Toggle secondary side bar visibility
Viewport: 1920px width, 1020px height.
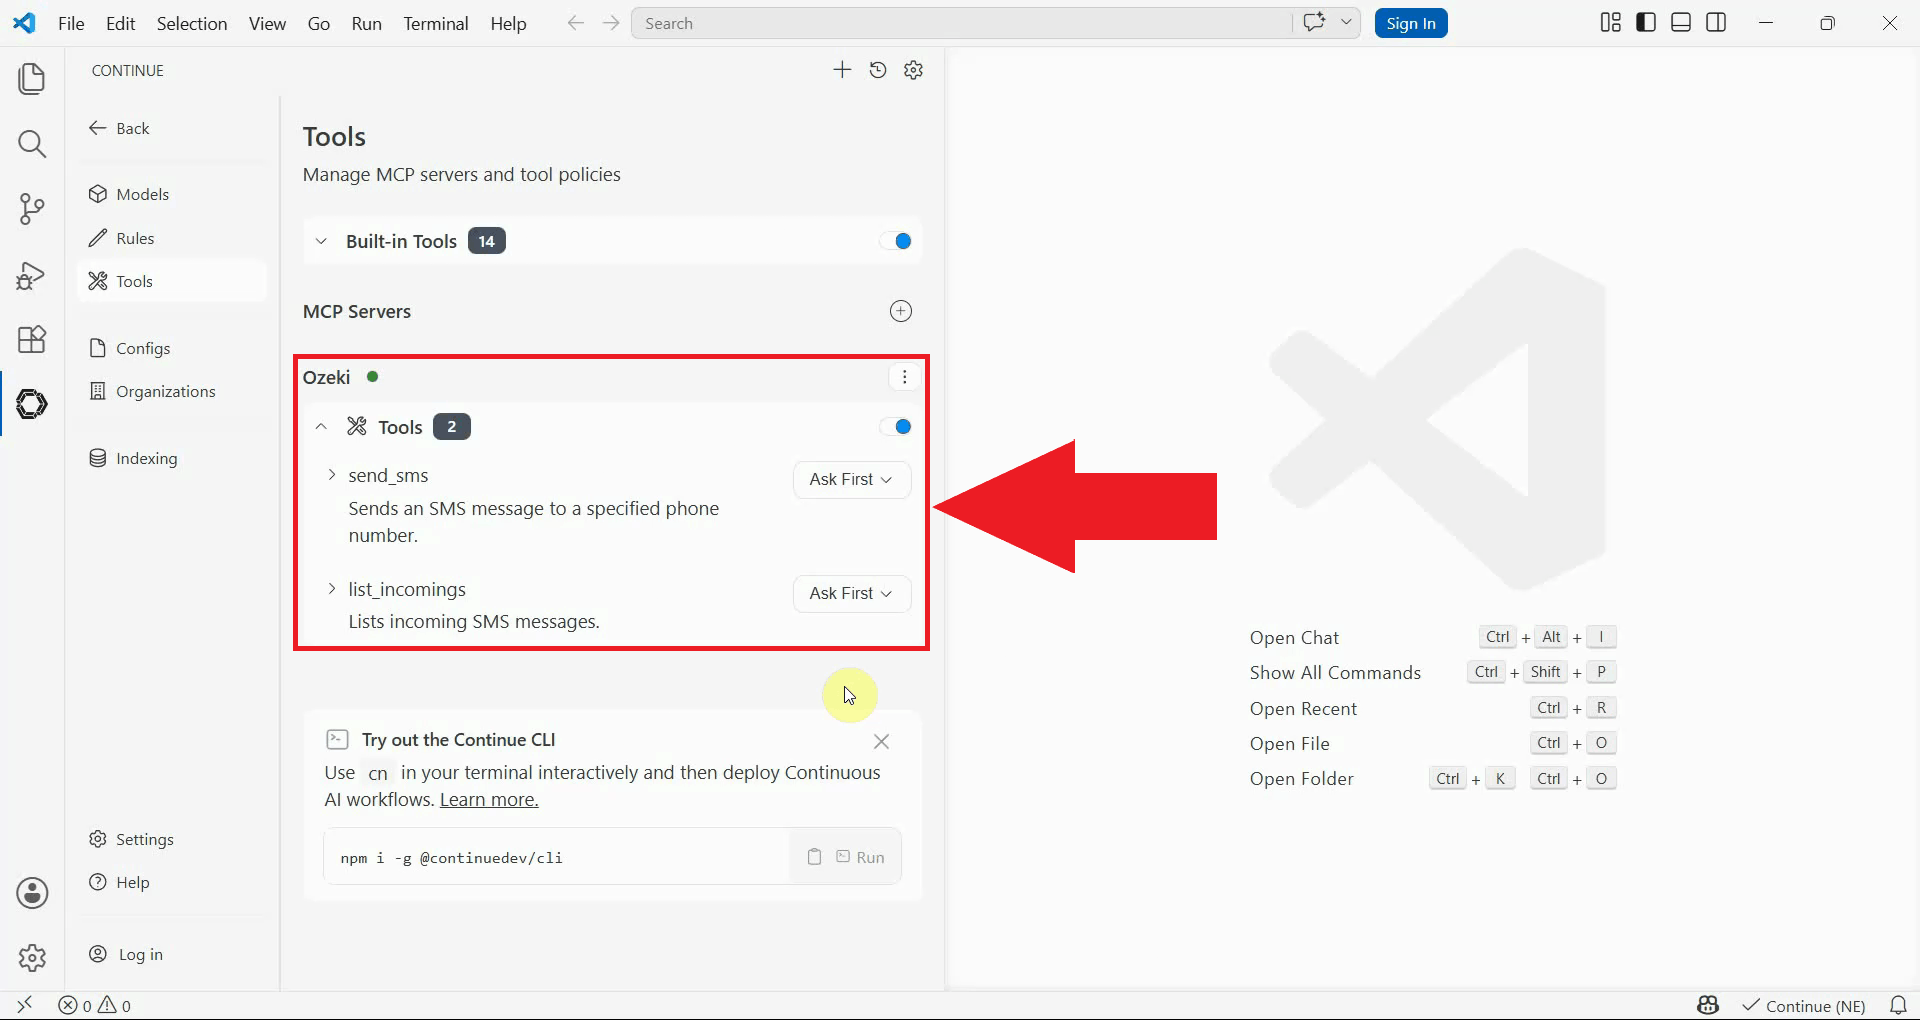pos(1716,23)
